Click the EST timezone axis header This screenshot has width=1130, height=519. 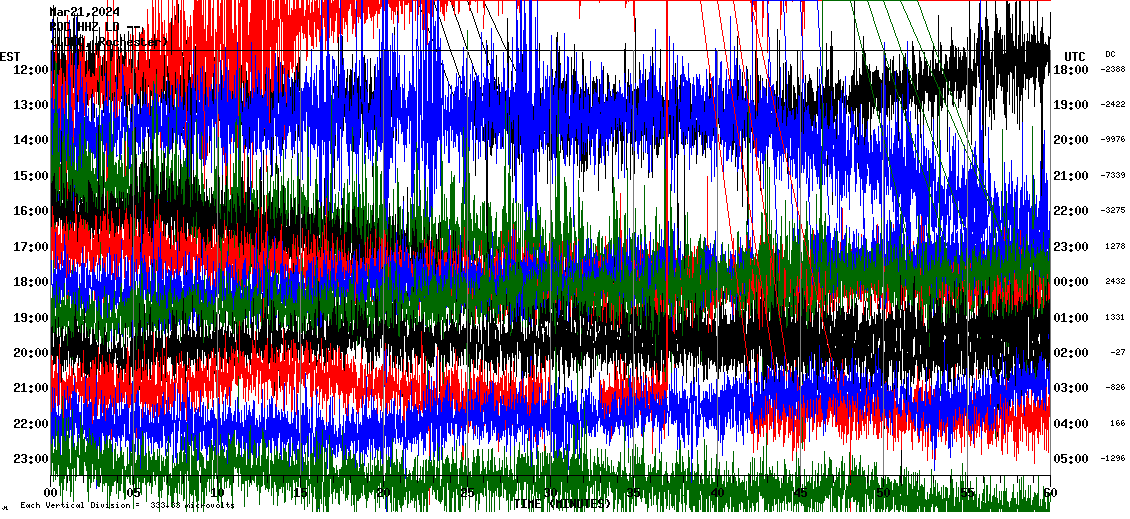[x=10, y=56]
